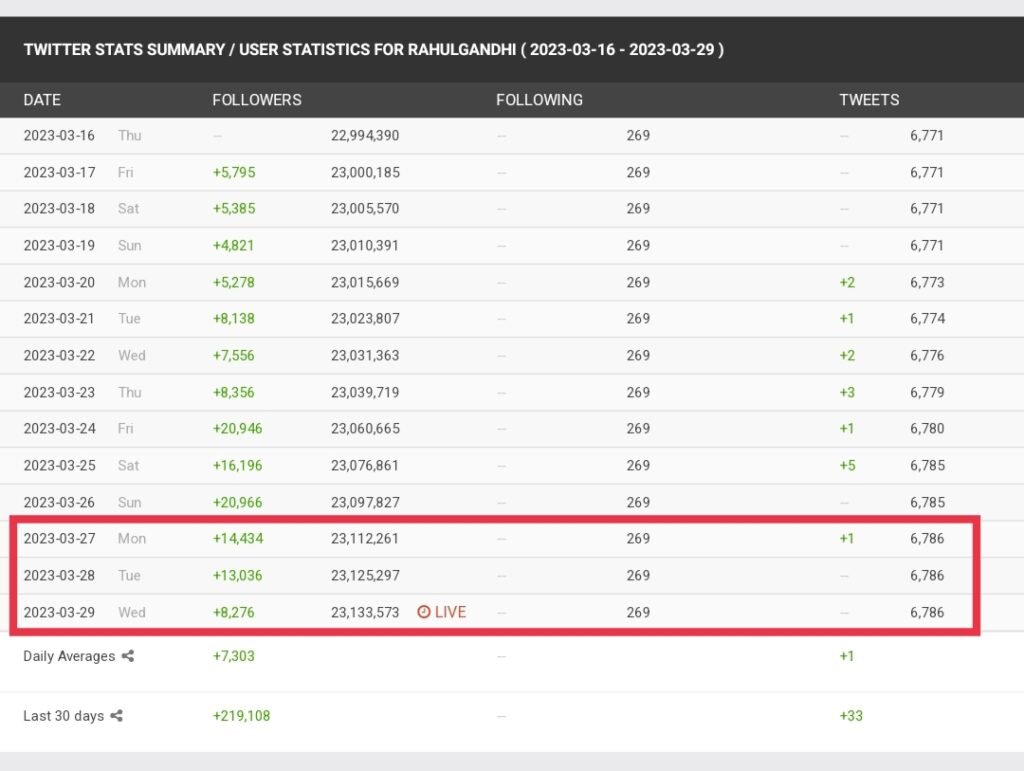The height and width of the screenshot is (771, 1024).
Task: Click the follower gain +5,795
Action: (x=234, y=172)
